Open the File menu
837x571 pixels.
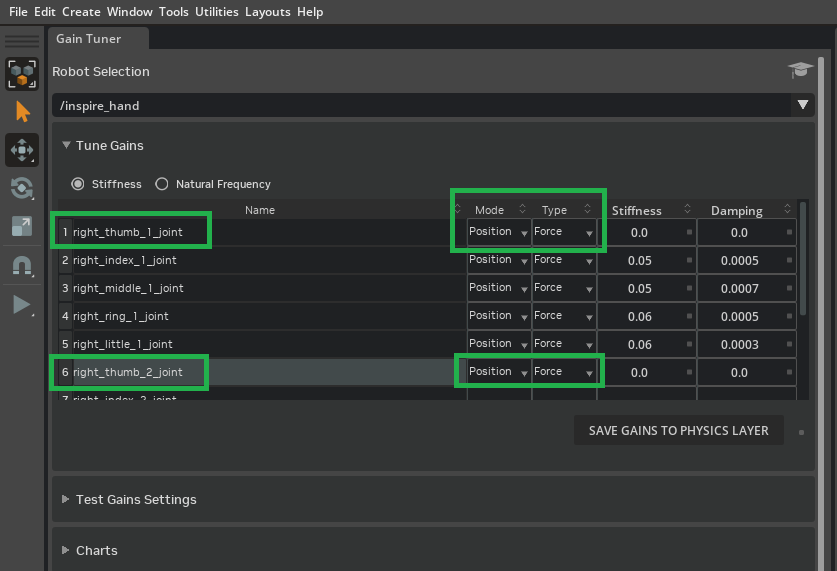point(18,12)
